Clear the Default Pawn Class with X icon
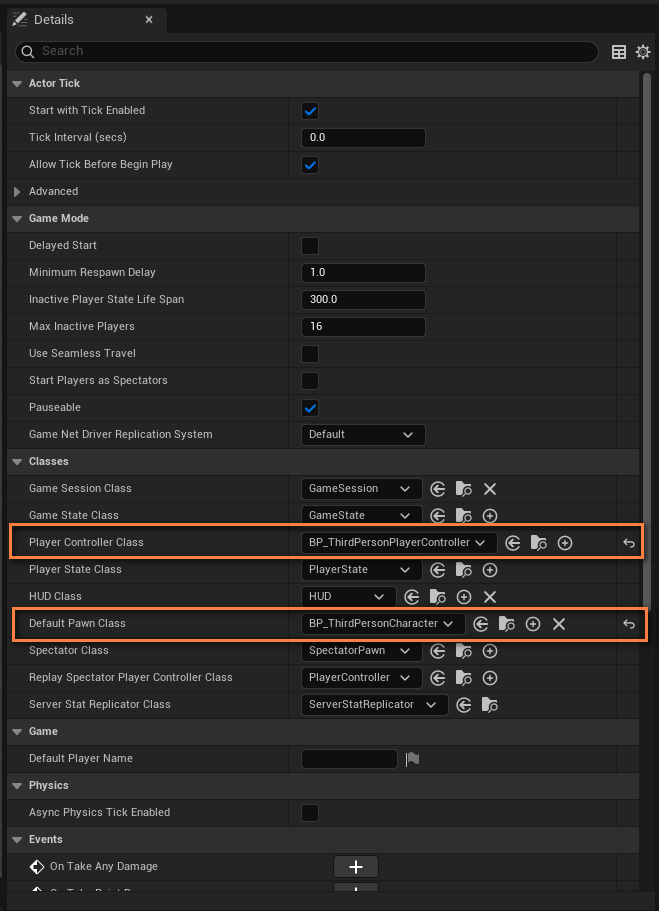Screen dimensions: 659x911 click(559, 624)
